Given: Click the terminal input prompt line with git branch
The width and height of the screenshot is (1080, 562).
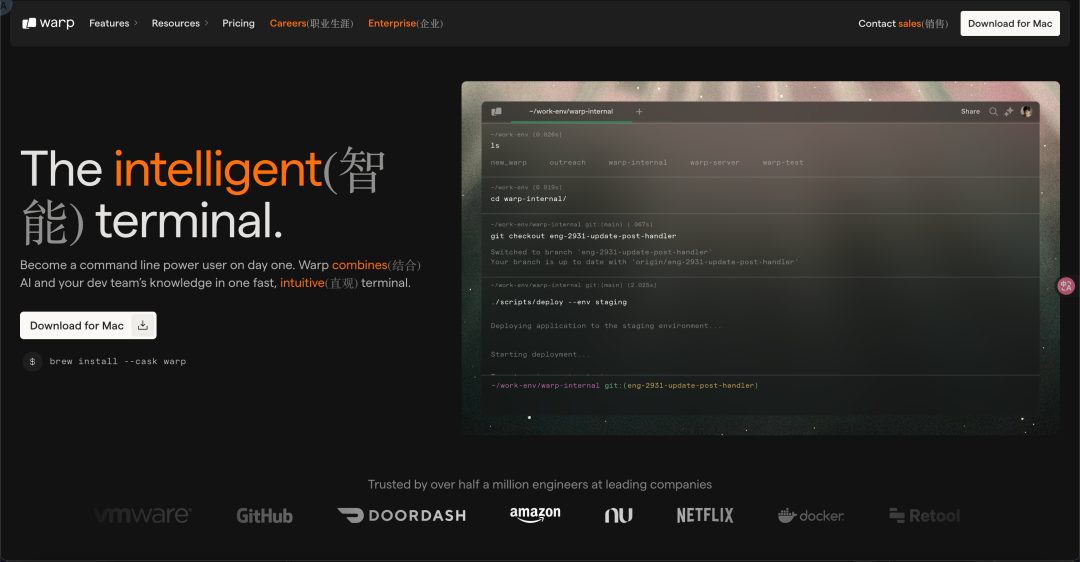Looking at the screenshot, I should point(624,386).
